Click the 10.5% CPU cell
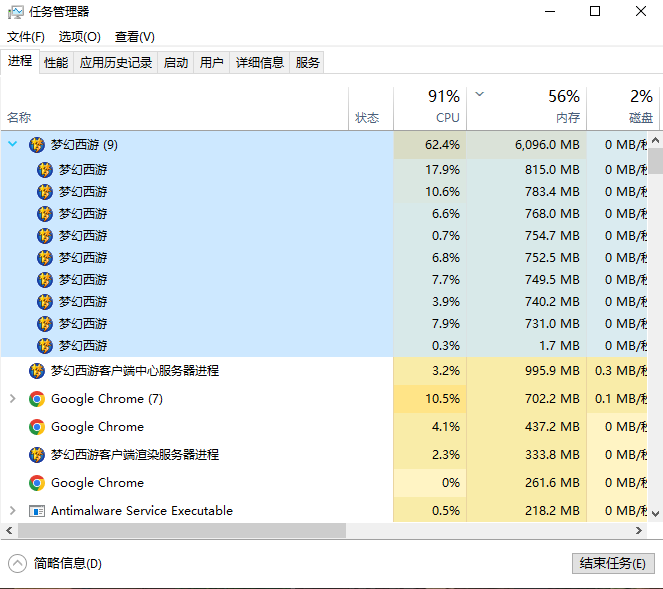The height and width of the screenshot is (589, 663). [430, 399]
